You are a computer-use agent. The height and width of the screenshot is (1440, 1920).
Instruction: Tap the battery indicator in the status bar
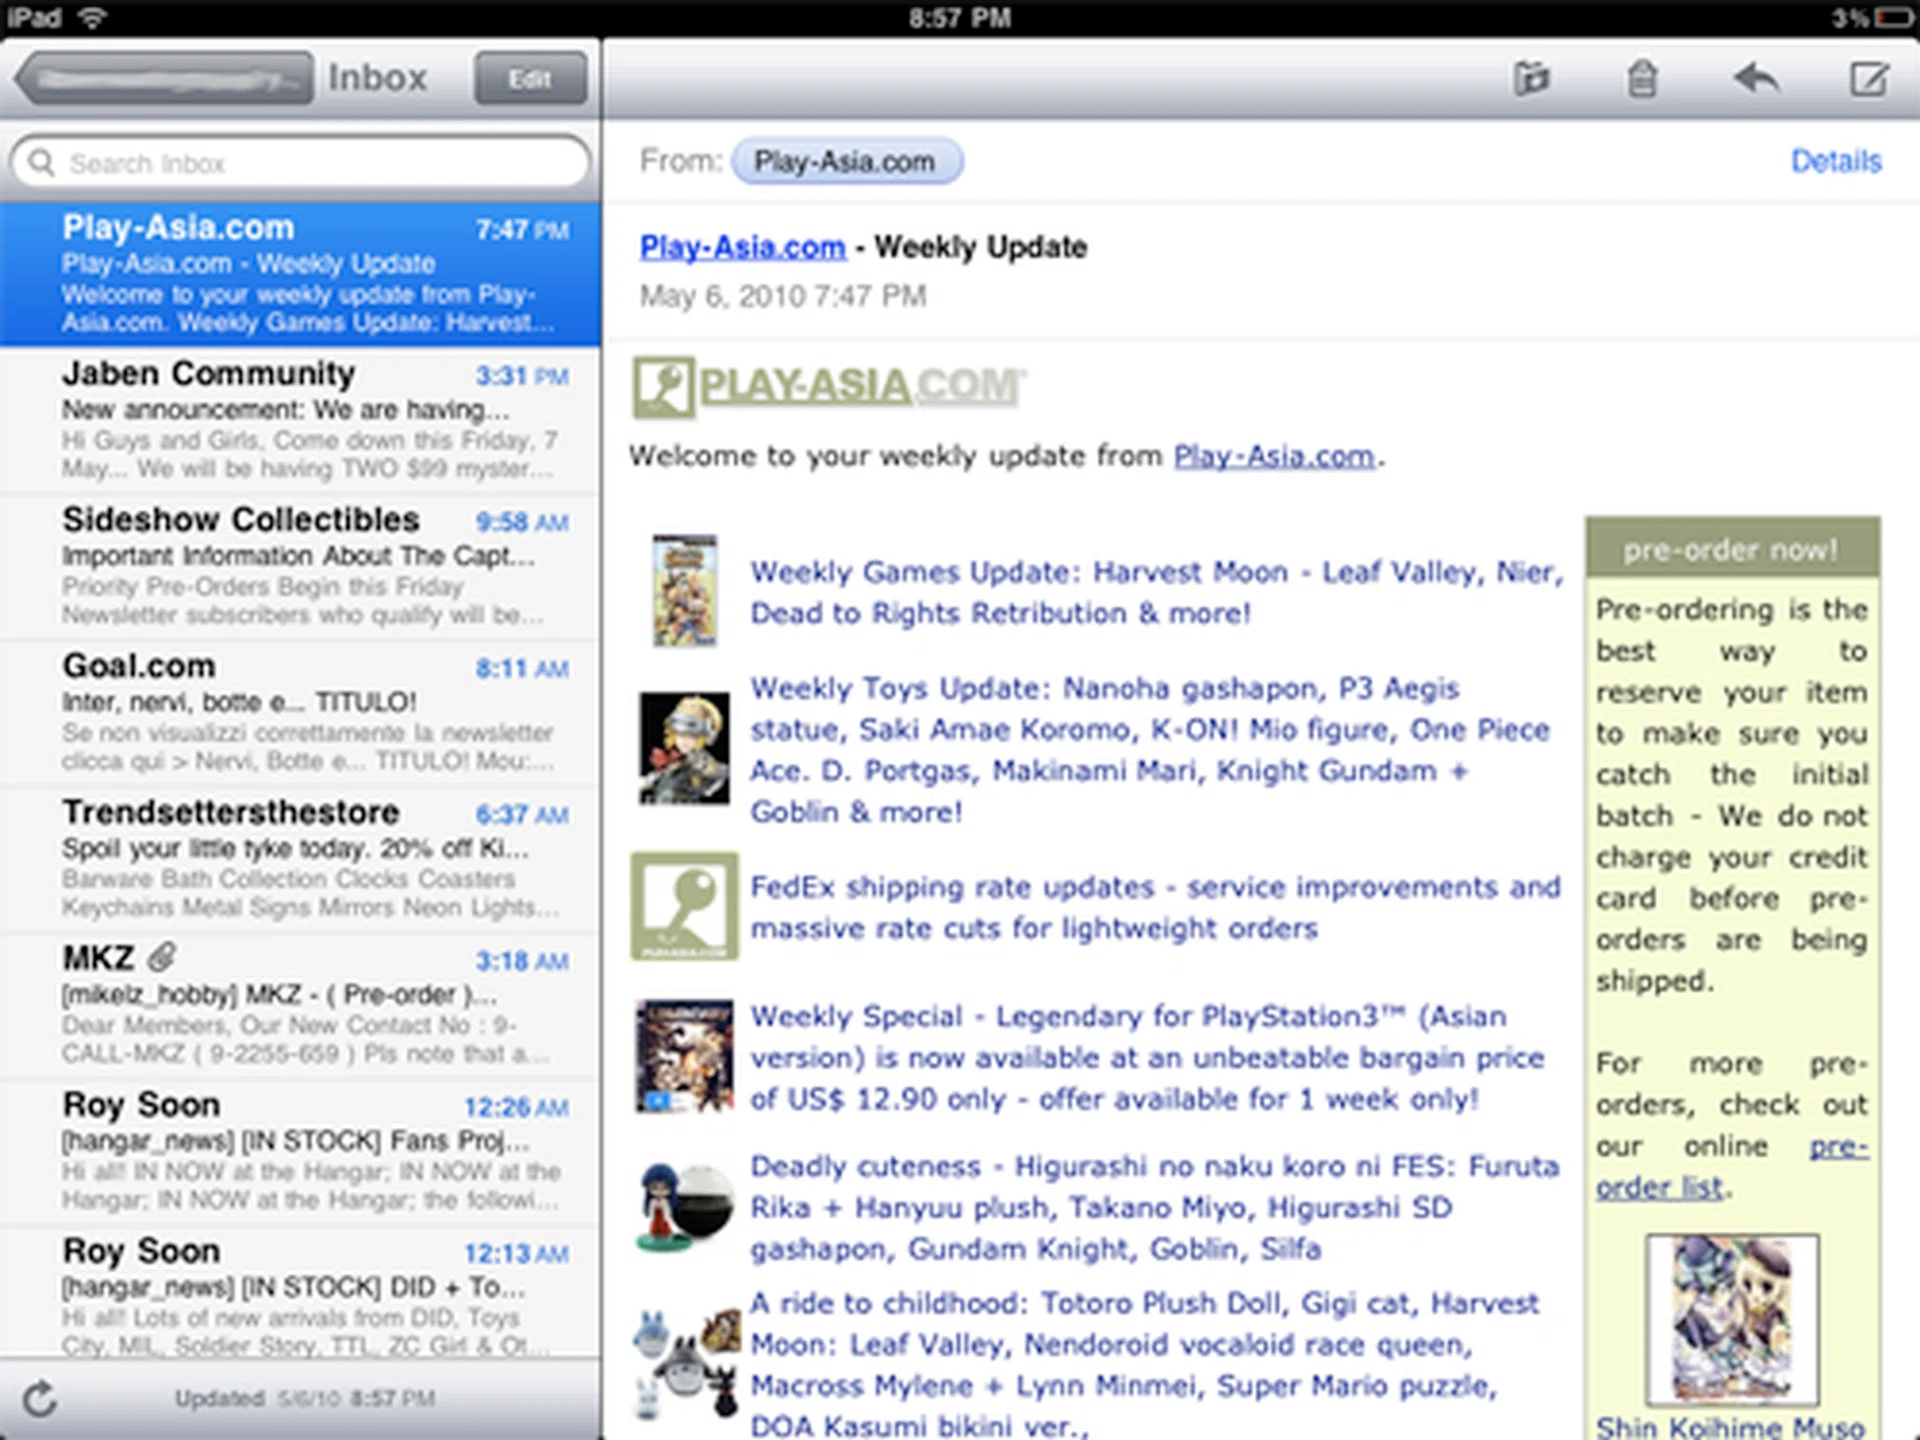pyautogui.click(x=1893, y=17)
